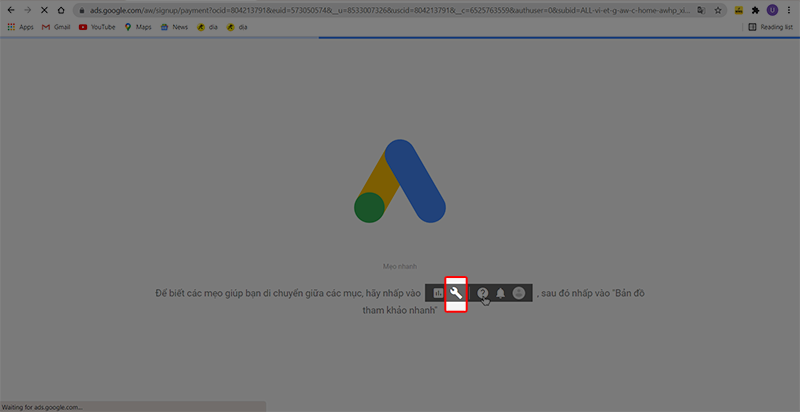Open the Apps bookmark shortcut
Image resolution: width=800 pixels, height=412 pixels.
click(19, 27)
